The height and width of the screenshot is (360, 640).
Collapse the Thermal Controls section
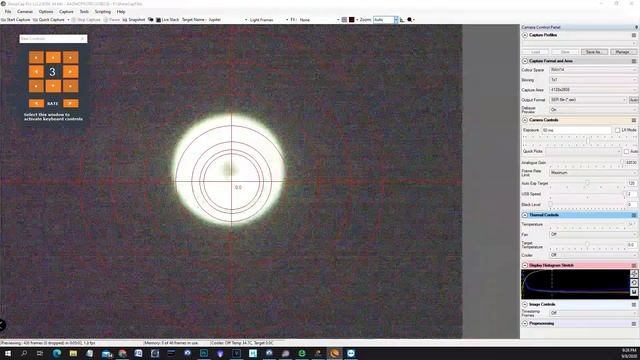point(525,215)
